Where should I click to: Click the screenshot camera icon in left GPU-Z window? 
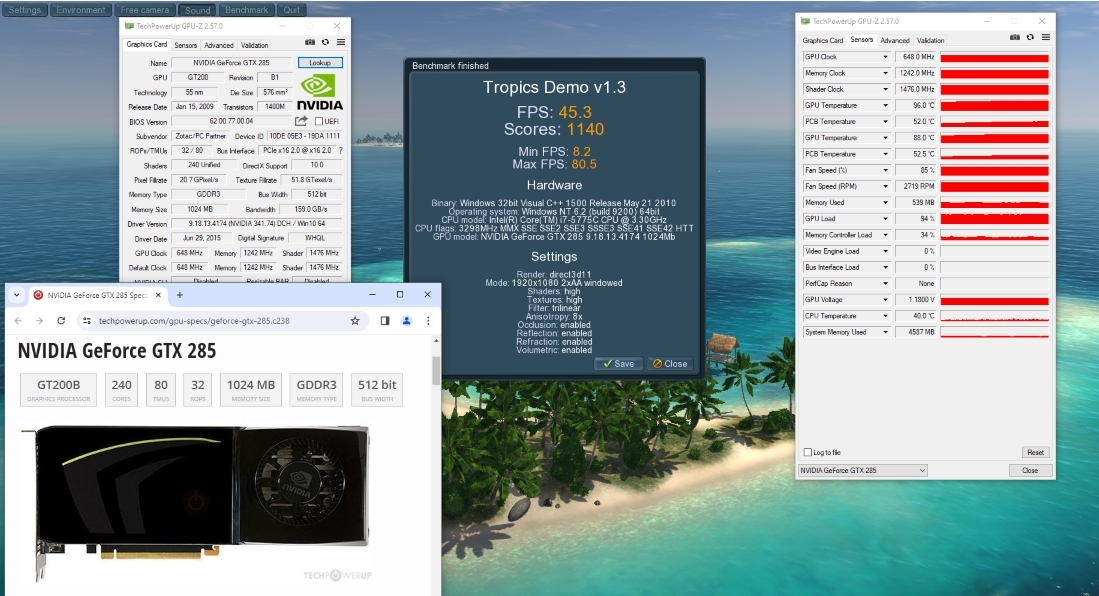(310, 42)
